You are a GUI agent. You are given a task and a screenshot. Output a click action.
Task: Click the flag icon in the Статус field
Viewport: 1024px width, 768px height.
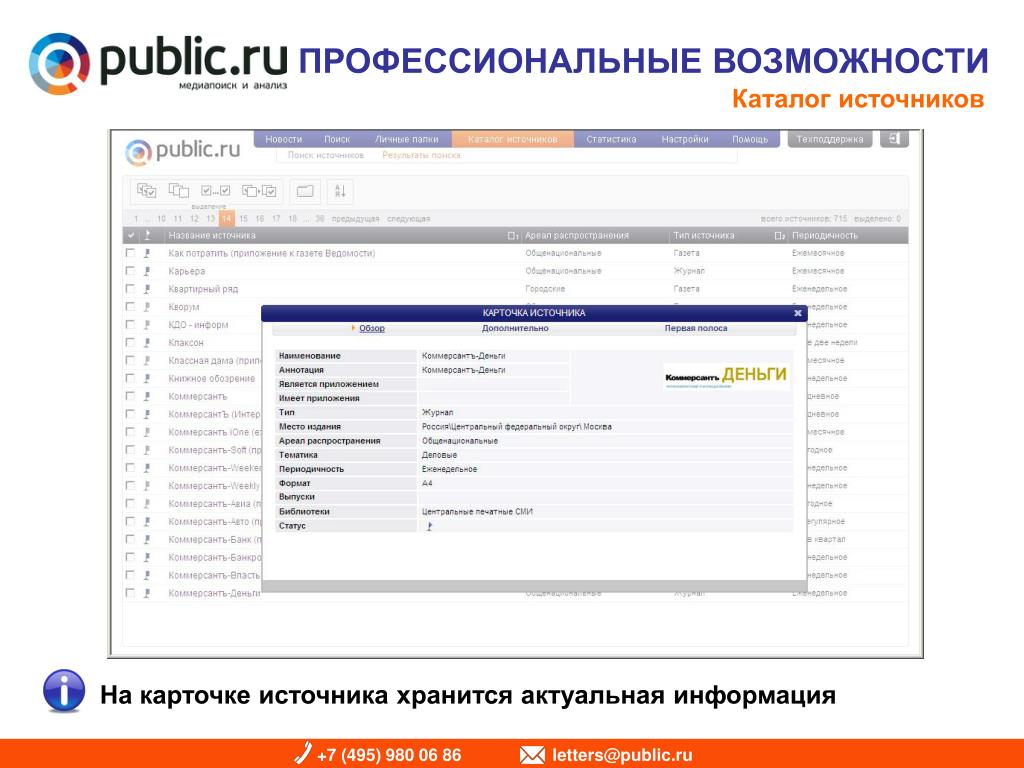[429, 526]
